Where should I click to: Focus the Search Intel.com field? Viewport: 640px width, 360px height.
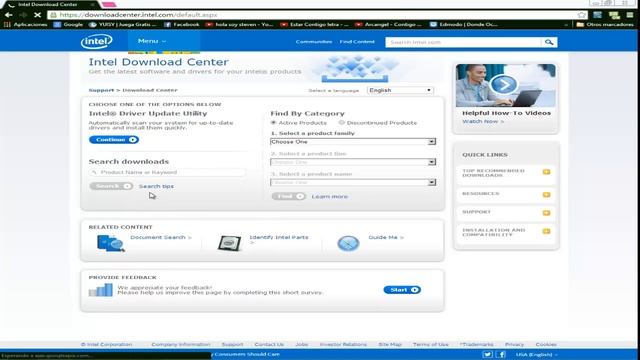pos(464,42)
